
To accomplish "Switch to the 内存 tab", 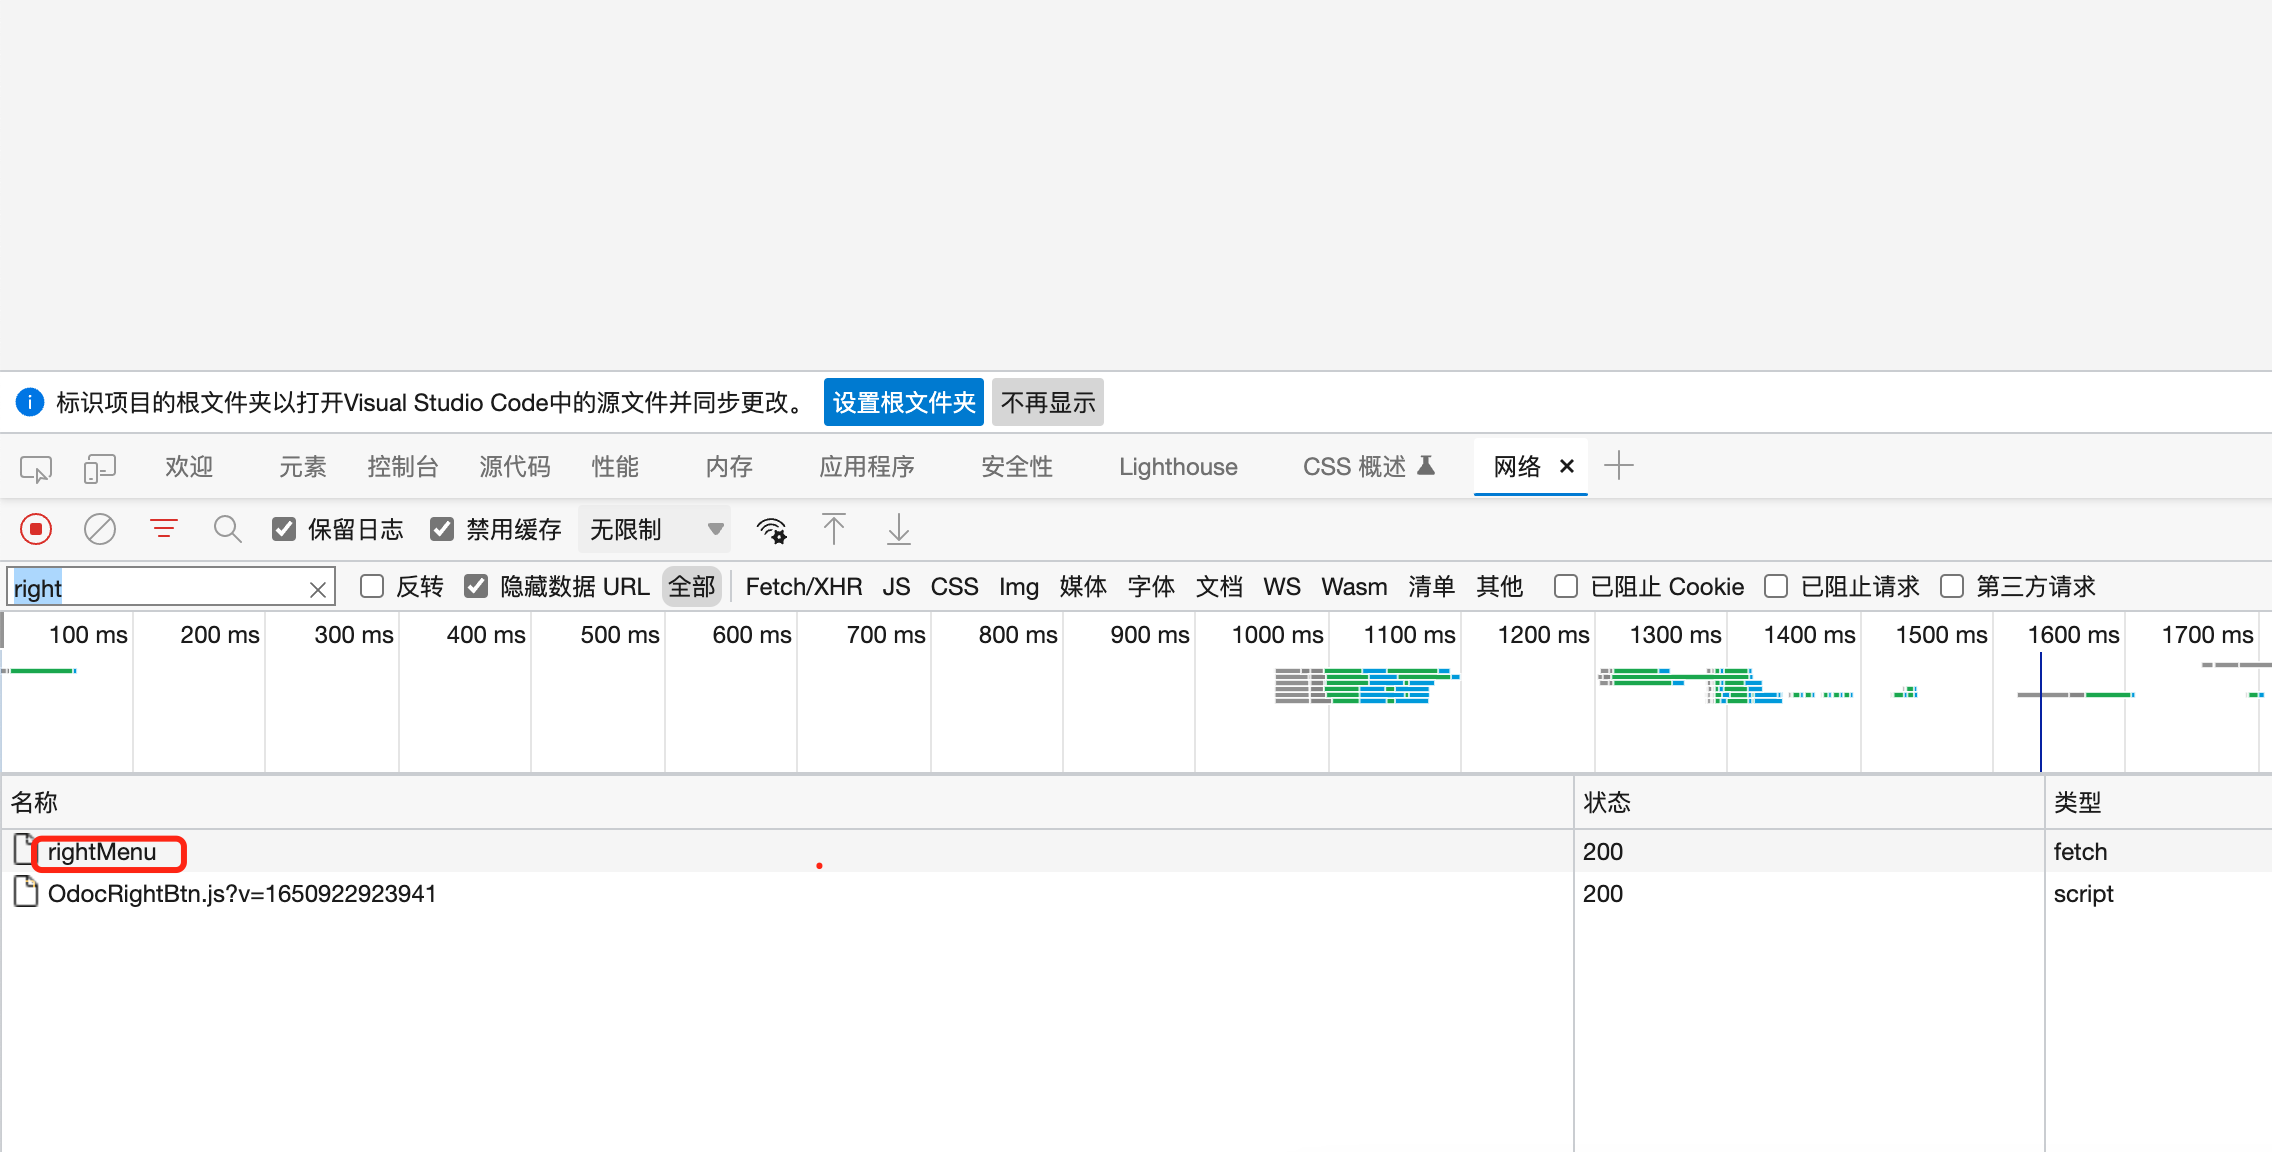I will coord(729,467).
